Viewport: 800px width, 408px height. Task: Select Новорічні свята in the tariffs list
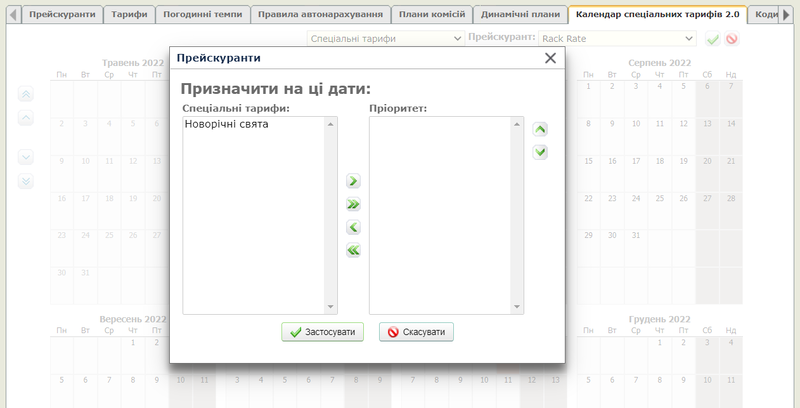(227, 125)
